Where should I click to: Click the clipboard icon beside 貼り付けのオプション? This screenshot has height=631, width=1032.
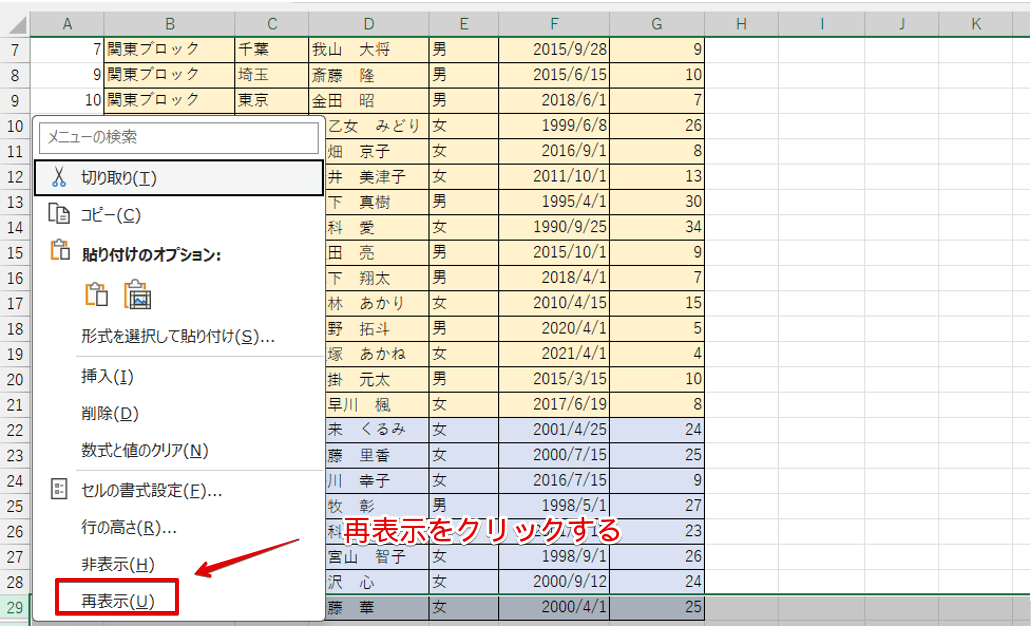pyautogui.click(x=60, y=251)
